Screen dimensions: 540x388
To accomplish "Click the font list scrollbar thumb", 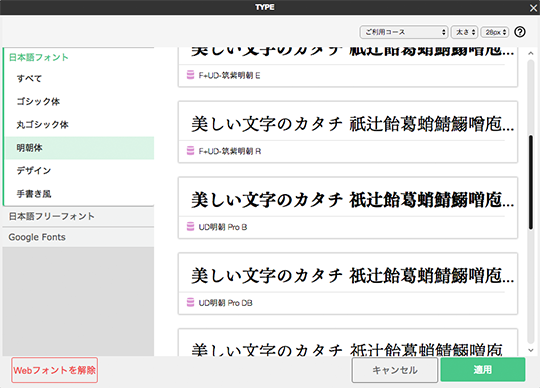I will (531, 182).
